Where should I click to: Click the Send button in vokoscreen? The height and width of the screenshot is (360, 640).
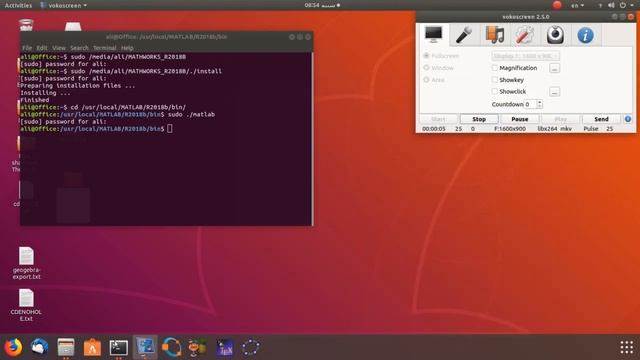pyautogui.click(x=601, y=119)
